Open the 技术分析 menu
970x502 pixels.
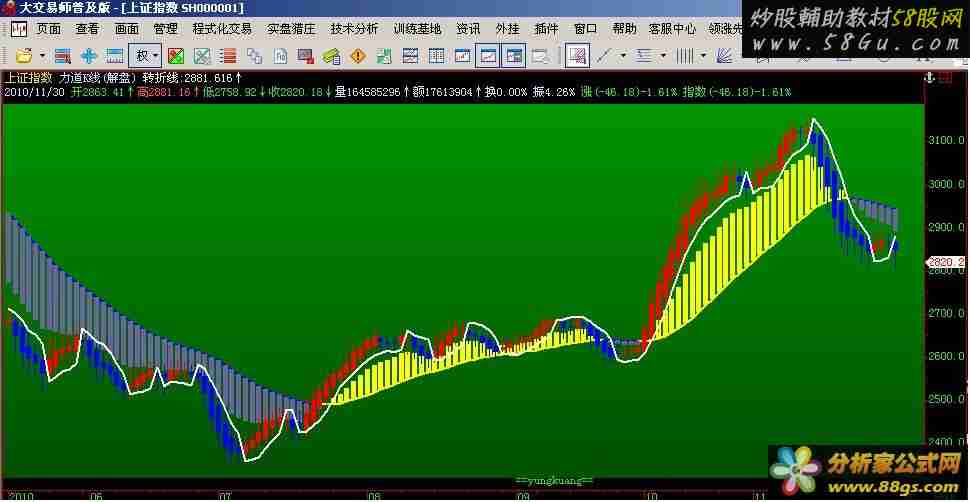[354, 29]
